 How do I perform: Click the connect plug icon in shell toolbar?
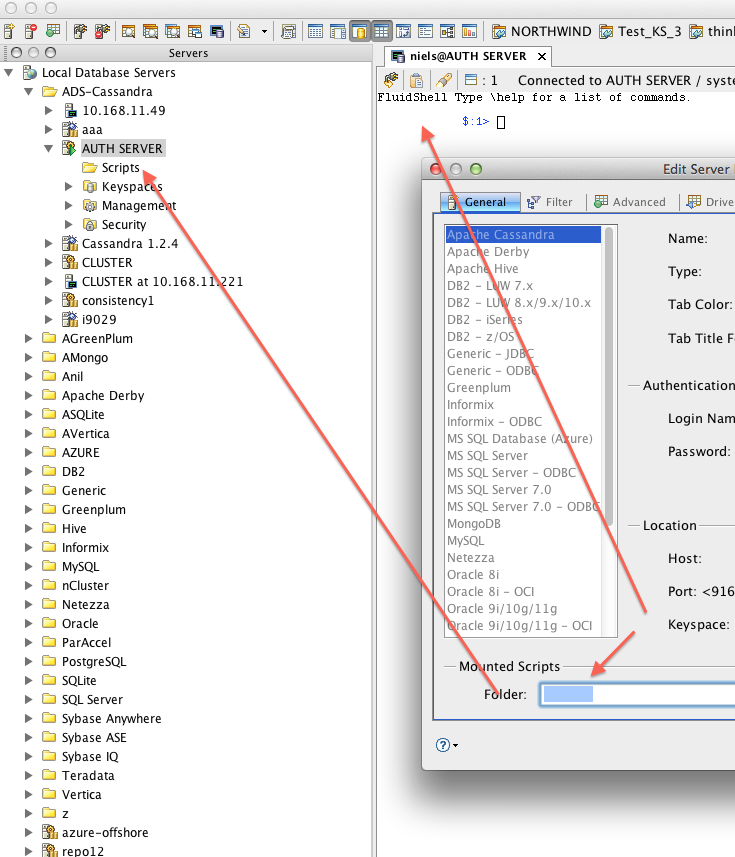pyautogui.click(x=391, y=80)
